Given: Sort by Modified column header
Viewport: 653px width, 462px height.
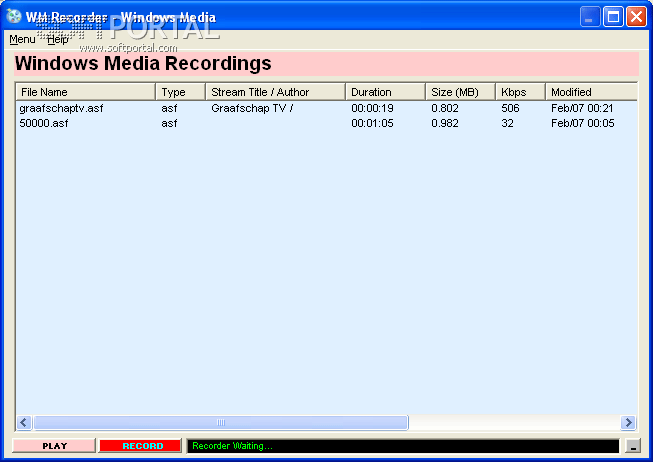Looking at the screenshot, I should coord(591,92).
